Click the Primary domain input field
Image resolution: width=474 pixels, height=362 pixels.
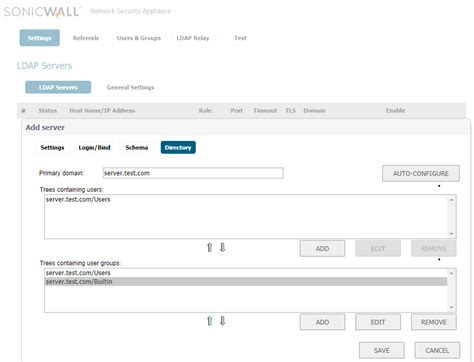pyautogui.click(x=193, y=173)
